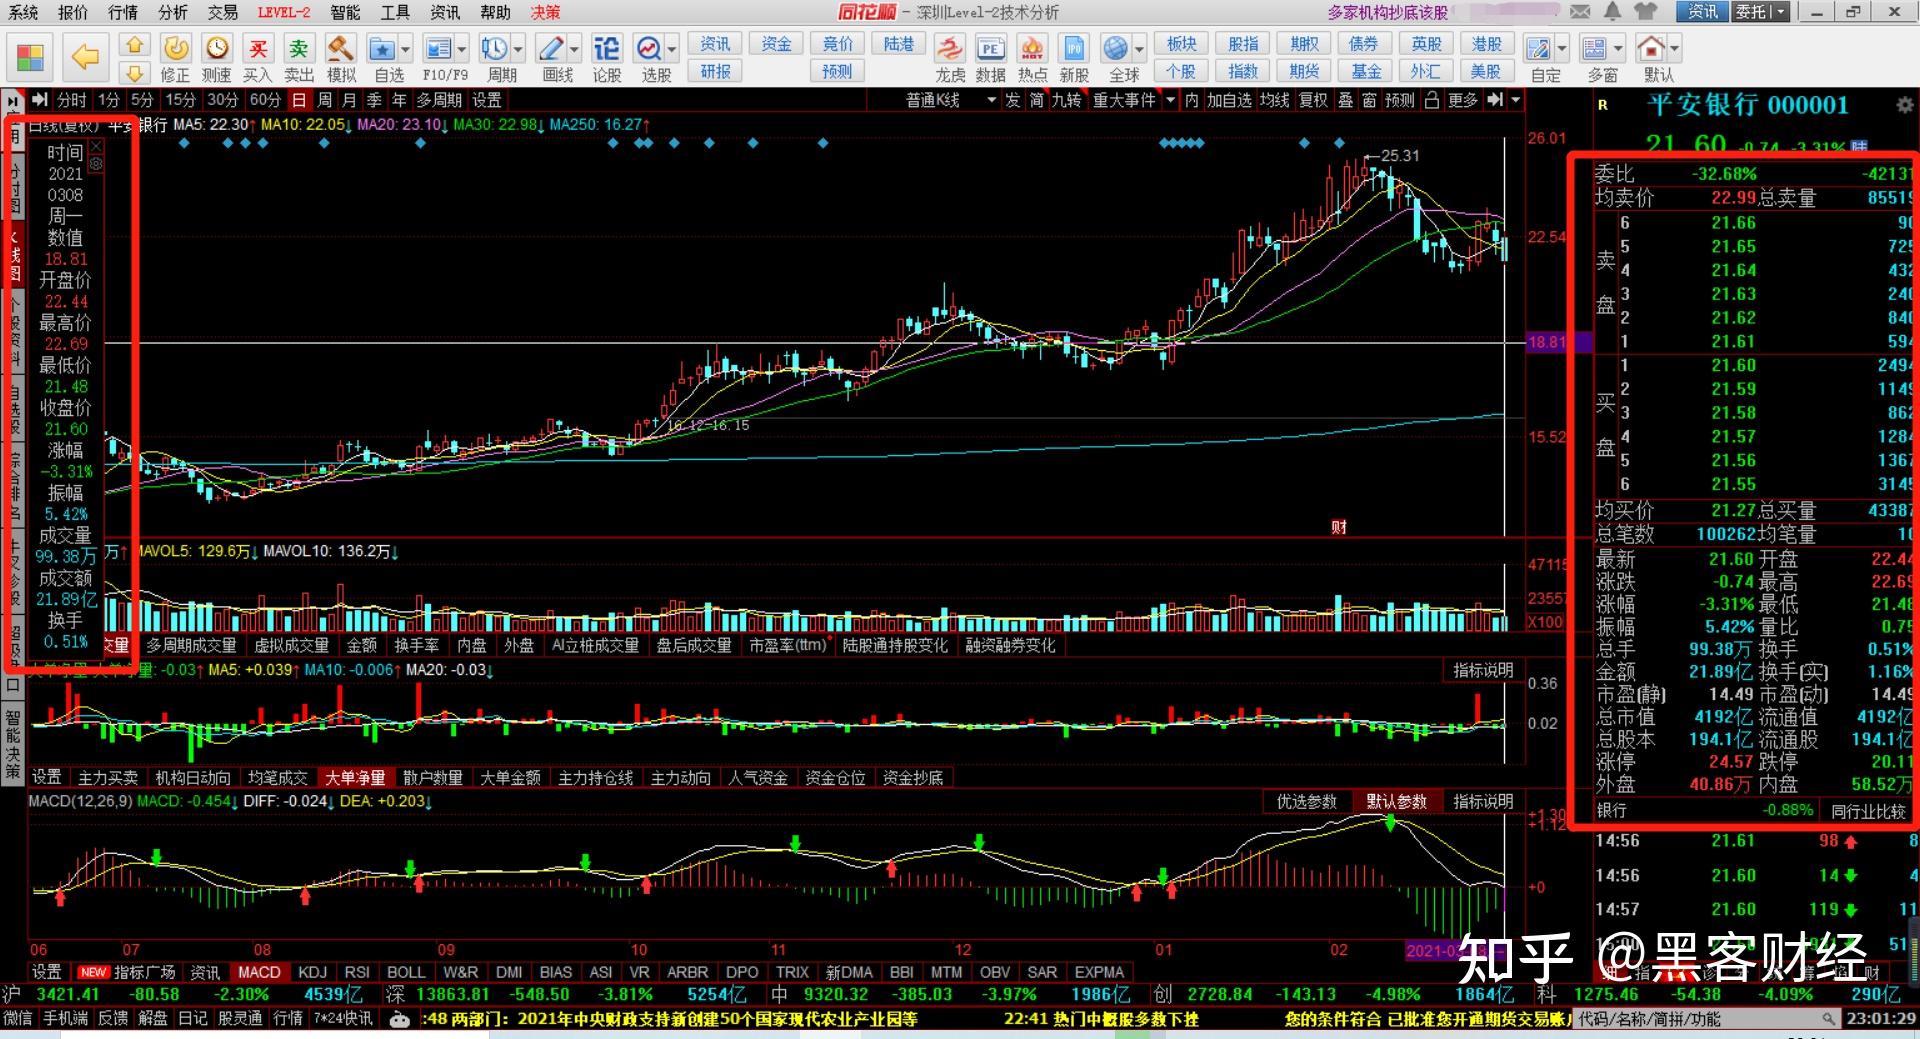Screen dimensions: 1920x1039
Task: Switch to the KDJ indicator tab
Action: point(312,972)
